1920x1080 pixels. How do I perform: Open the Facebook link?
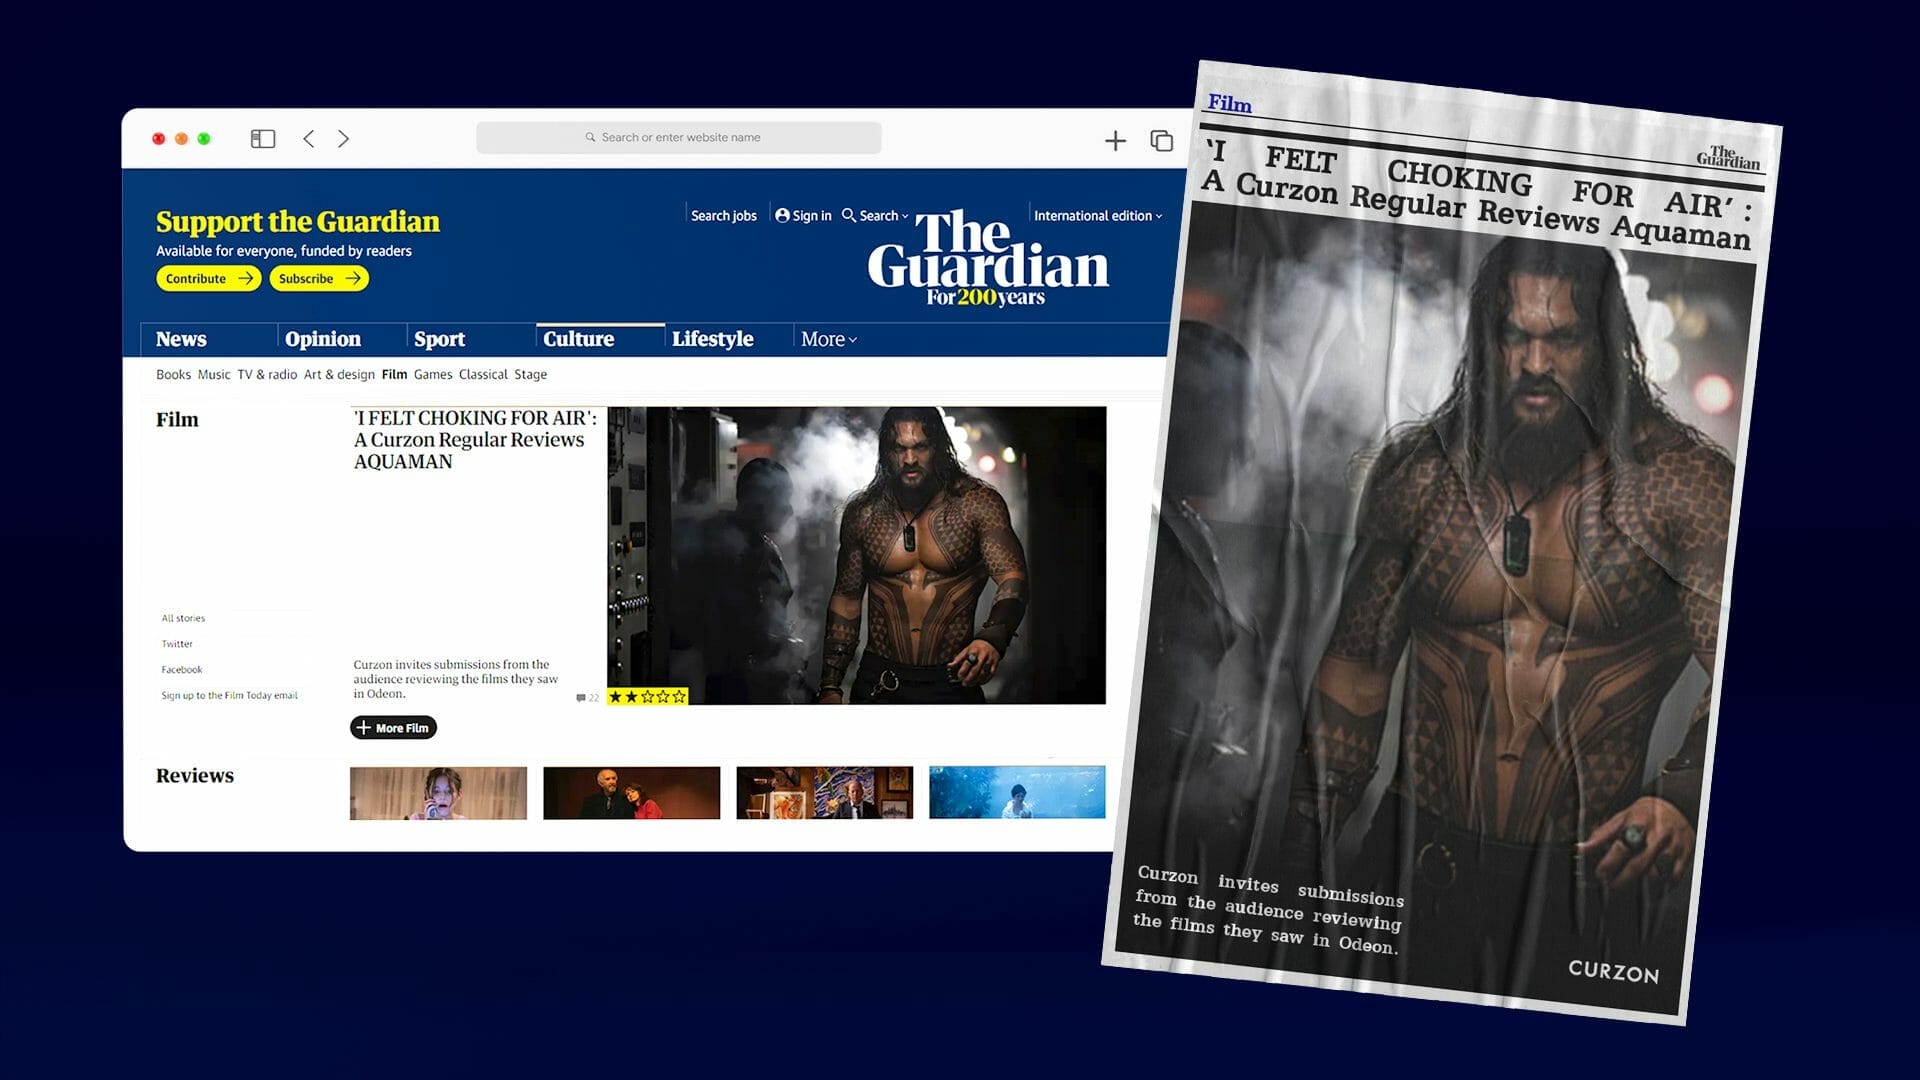(182, 670)
